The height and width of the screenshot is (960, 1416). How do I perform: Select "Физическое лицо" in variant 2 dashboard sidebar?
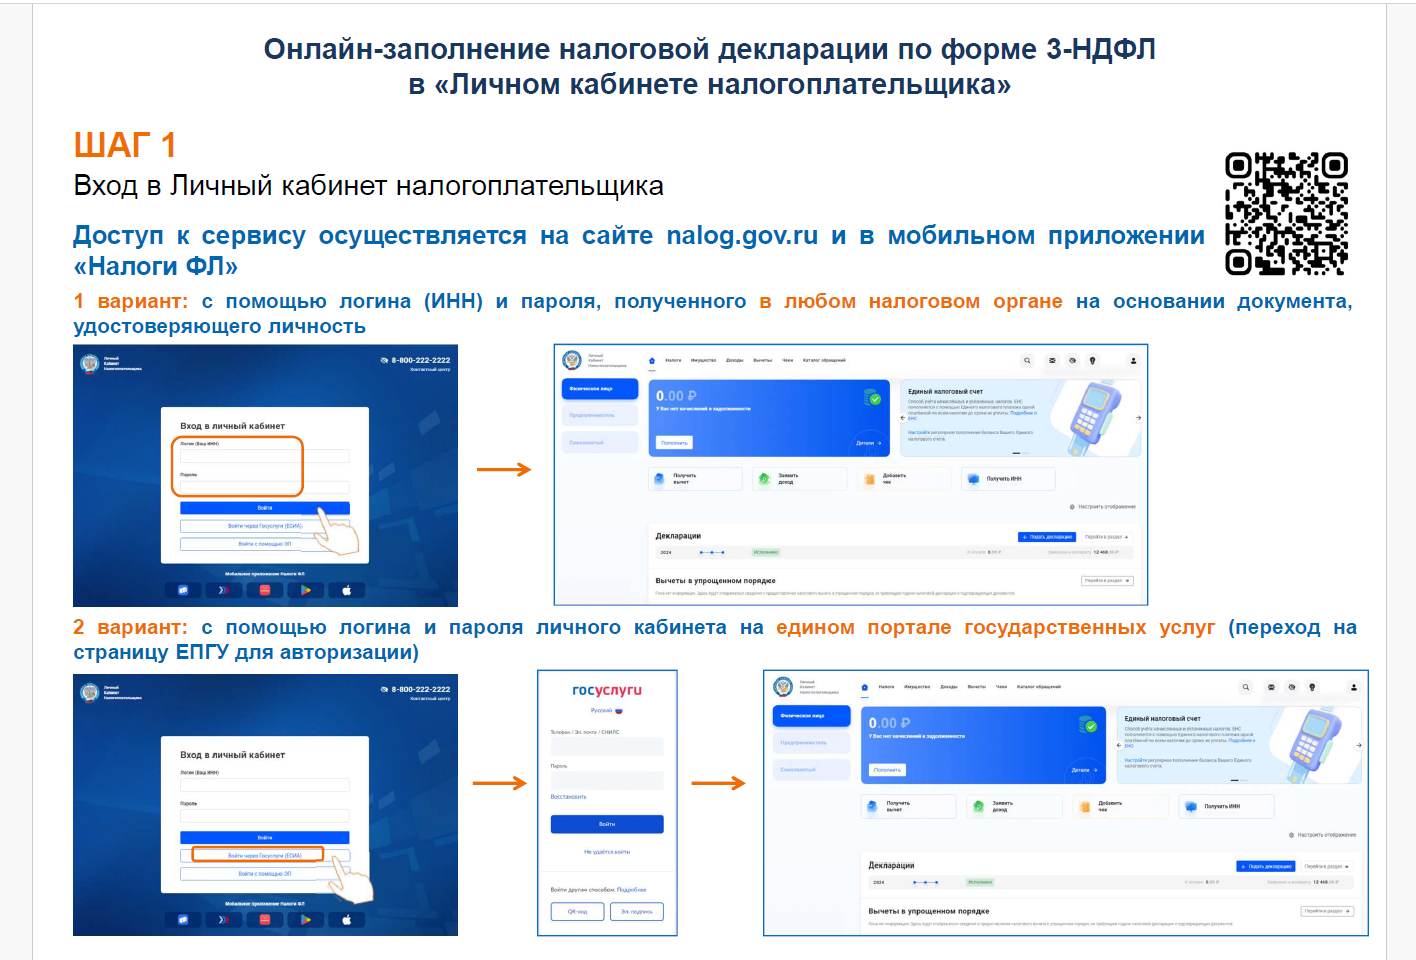(x=810, y=716)
